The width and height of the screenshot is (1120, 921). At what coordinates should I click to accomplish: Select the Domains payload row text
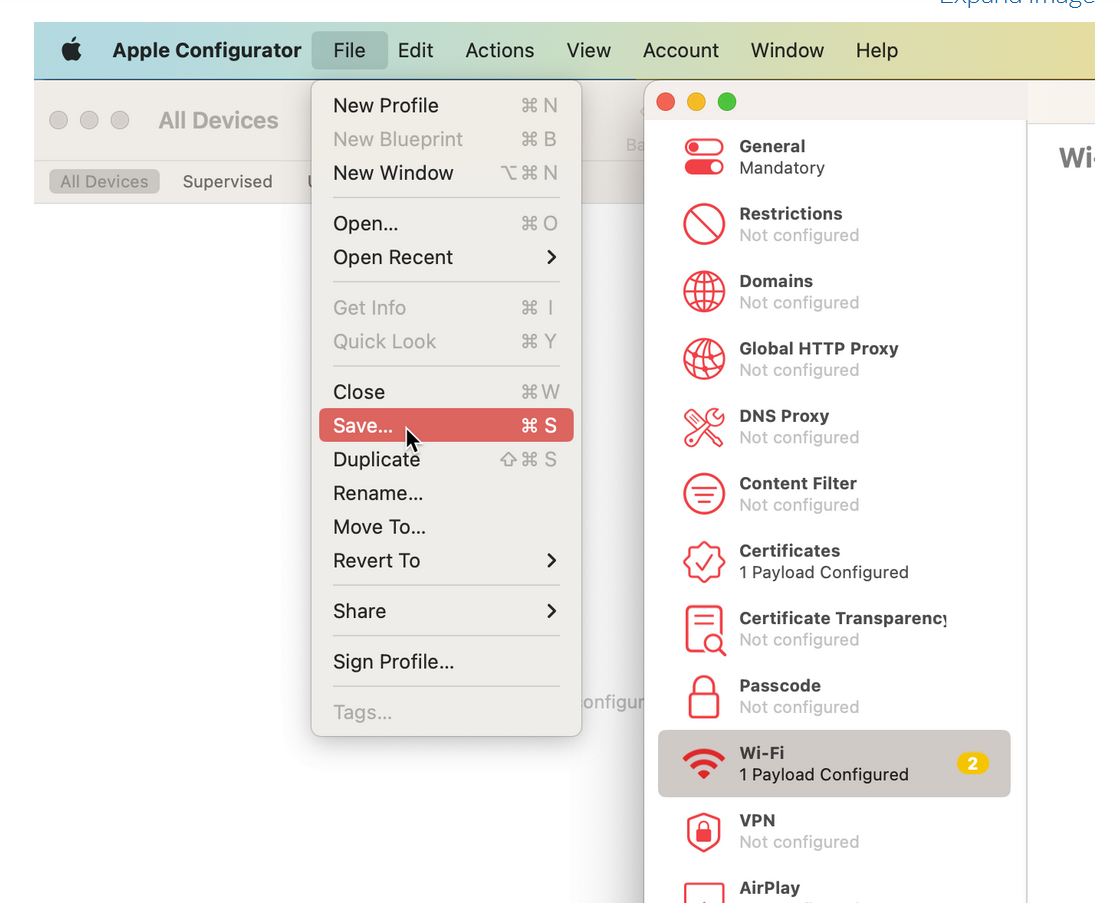coord(799,292)
